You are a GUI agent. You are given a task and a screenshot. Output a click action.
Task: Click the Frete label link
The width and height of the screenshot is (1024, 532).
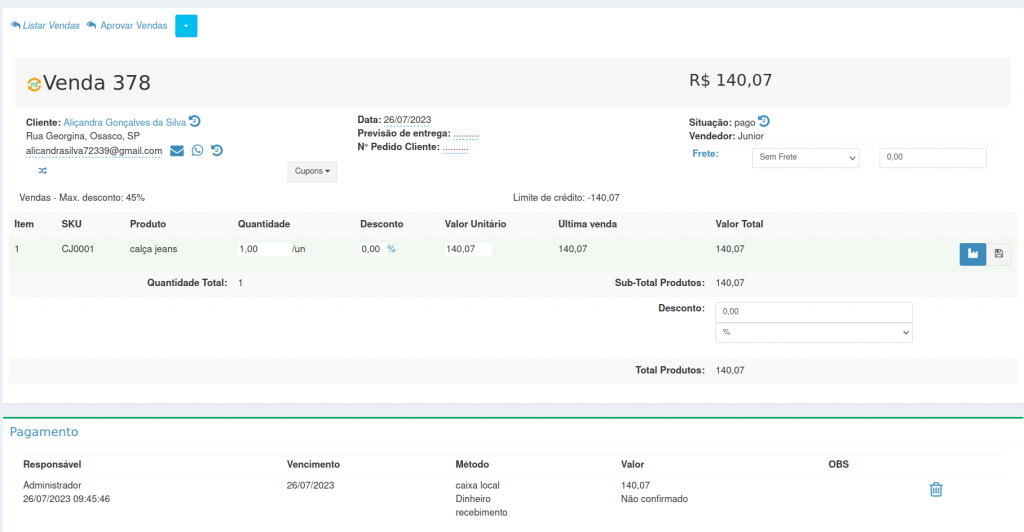click(x=705, y=154)
